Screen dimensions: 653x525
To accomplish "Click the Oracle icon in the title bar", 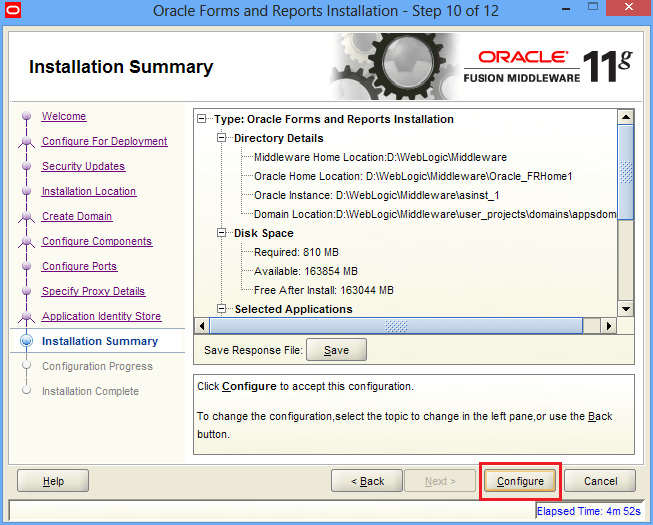I will (x=12, y=10).
